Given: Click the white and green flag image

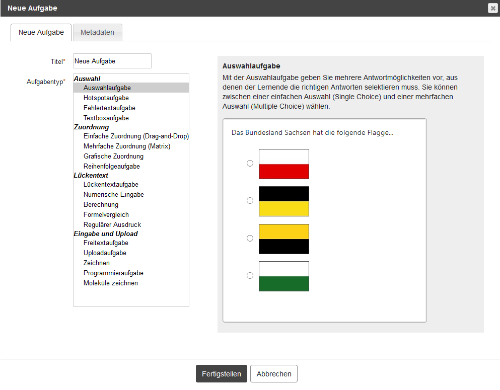Looking at the screenshot, I should pyautogui.click(x=284, y=276).
